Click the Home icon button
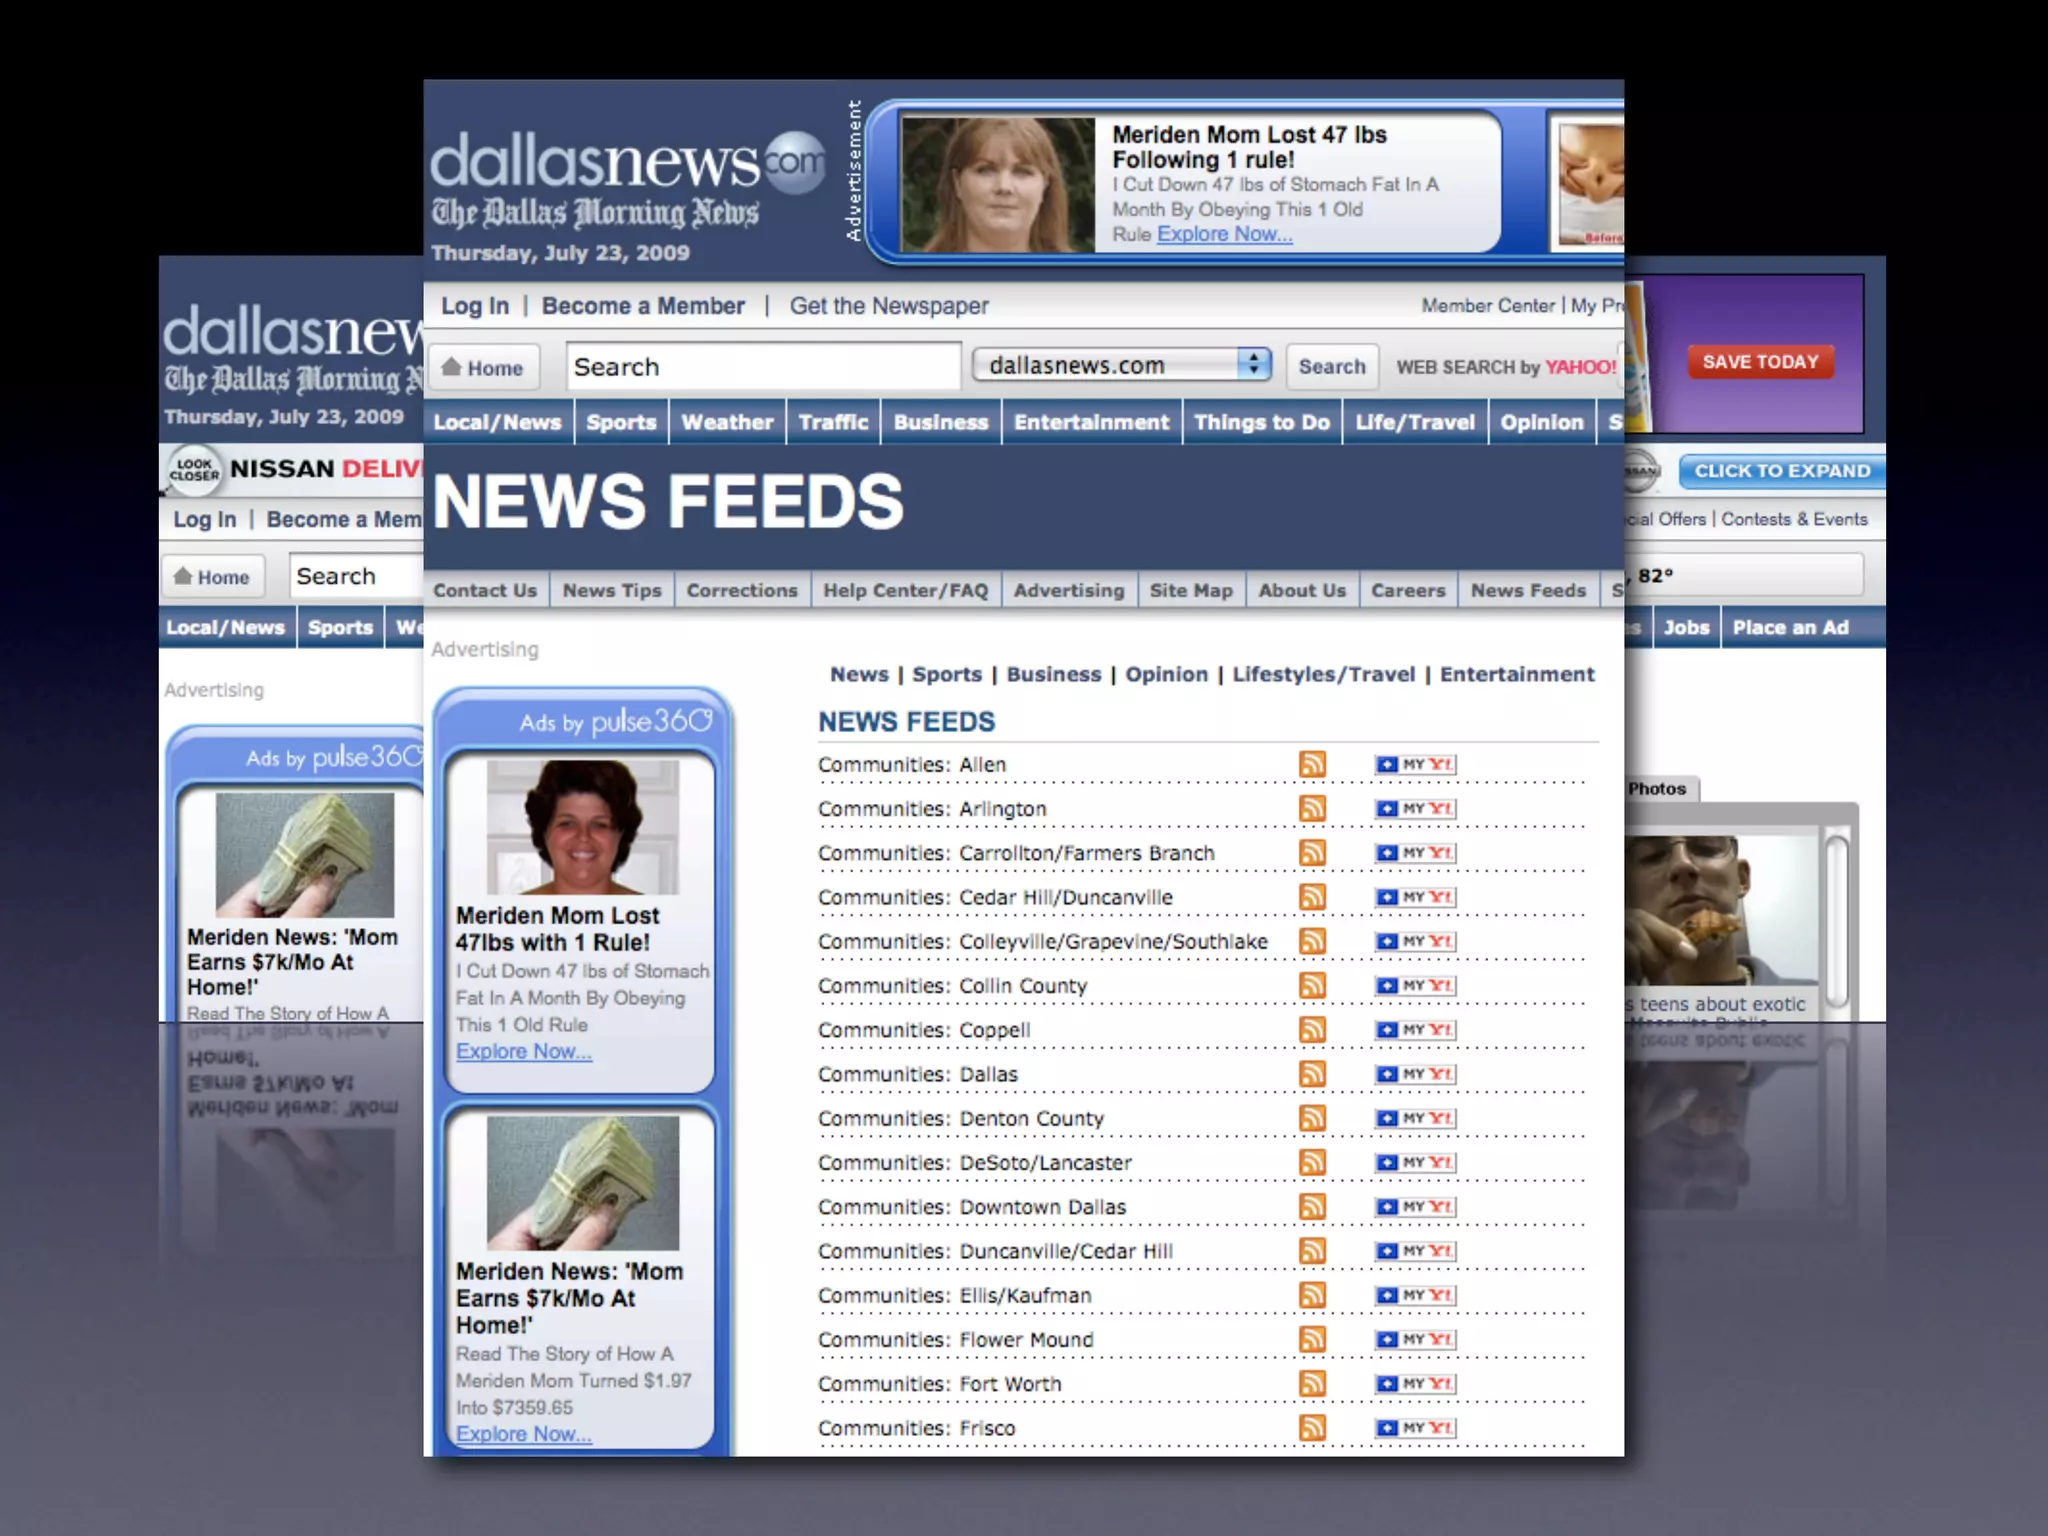Image resolution: width=2048 pixels, height=1536 pixels. coord(483,368)
